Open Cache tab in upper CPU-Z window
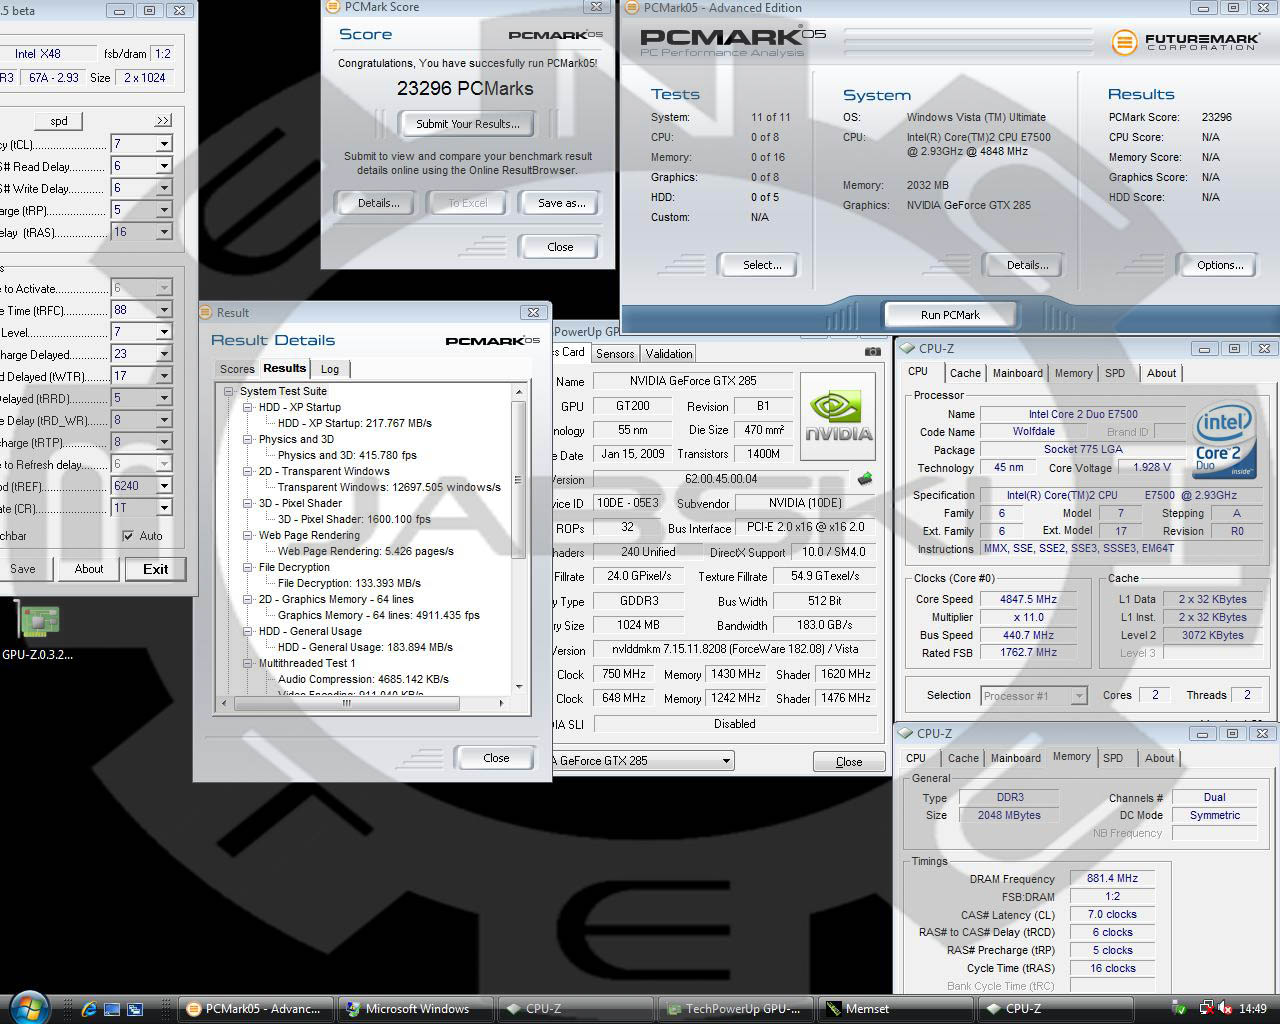The width and height of the screenshot is (1280, 1024). click(x=965, y=373)
